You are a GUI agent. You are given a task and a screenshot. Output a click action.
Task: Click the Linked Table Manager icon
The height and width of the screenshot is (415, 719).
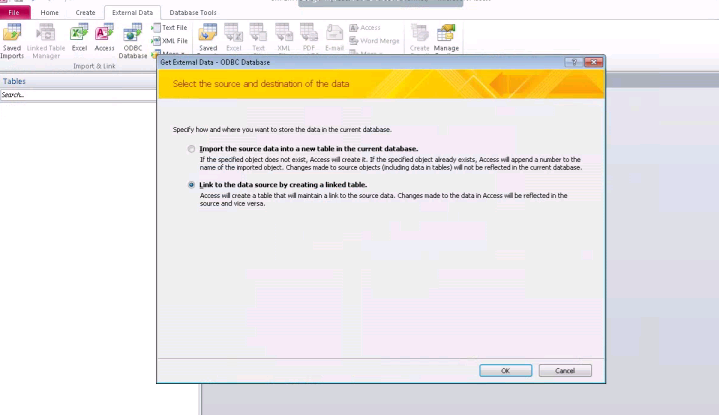click(x=45, y=37)
